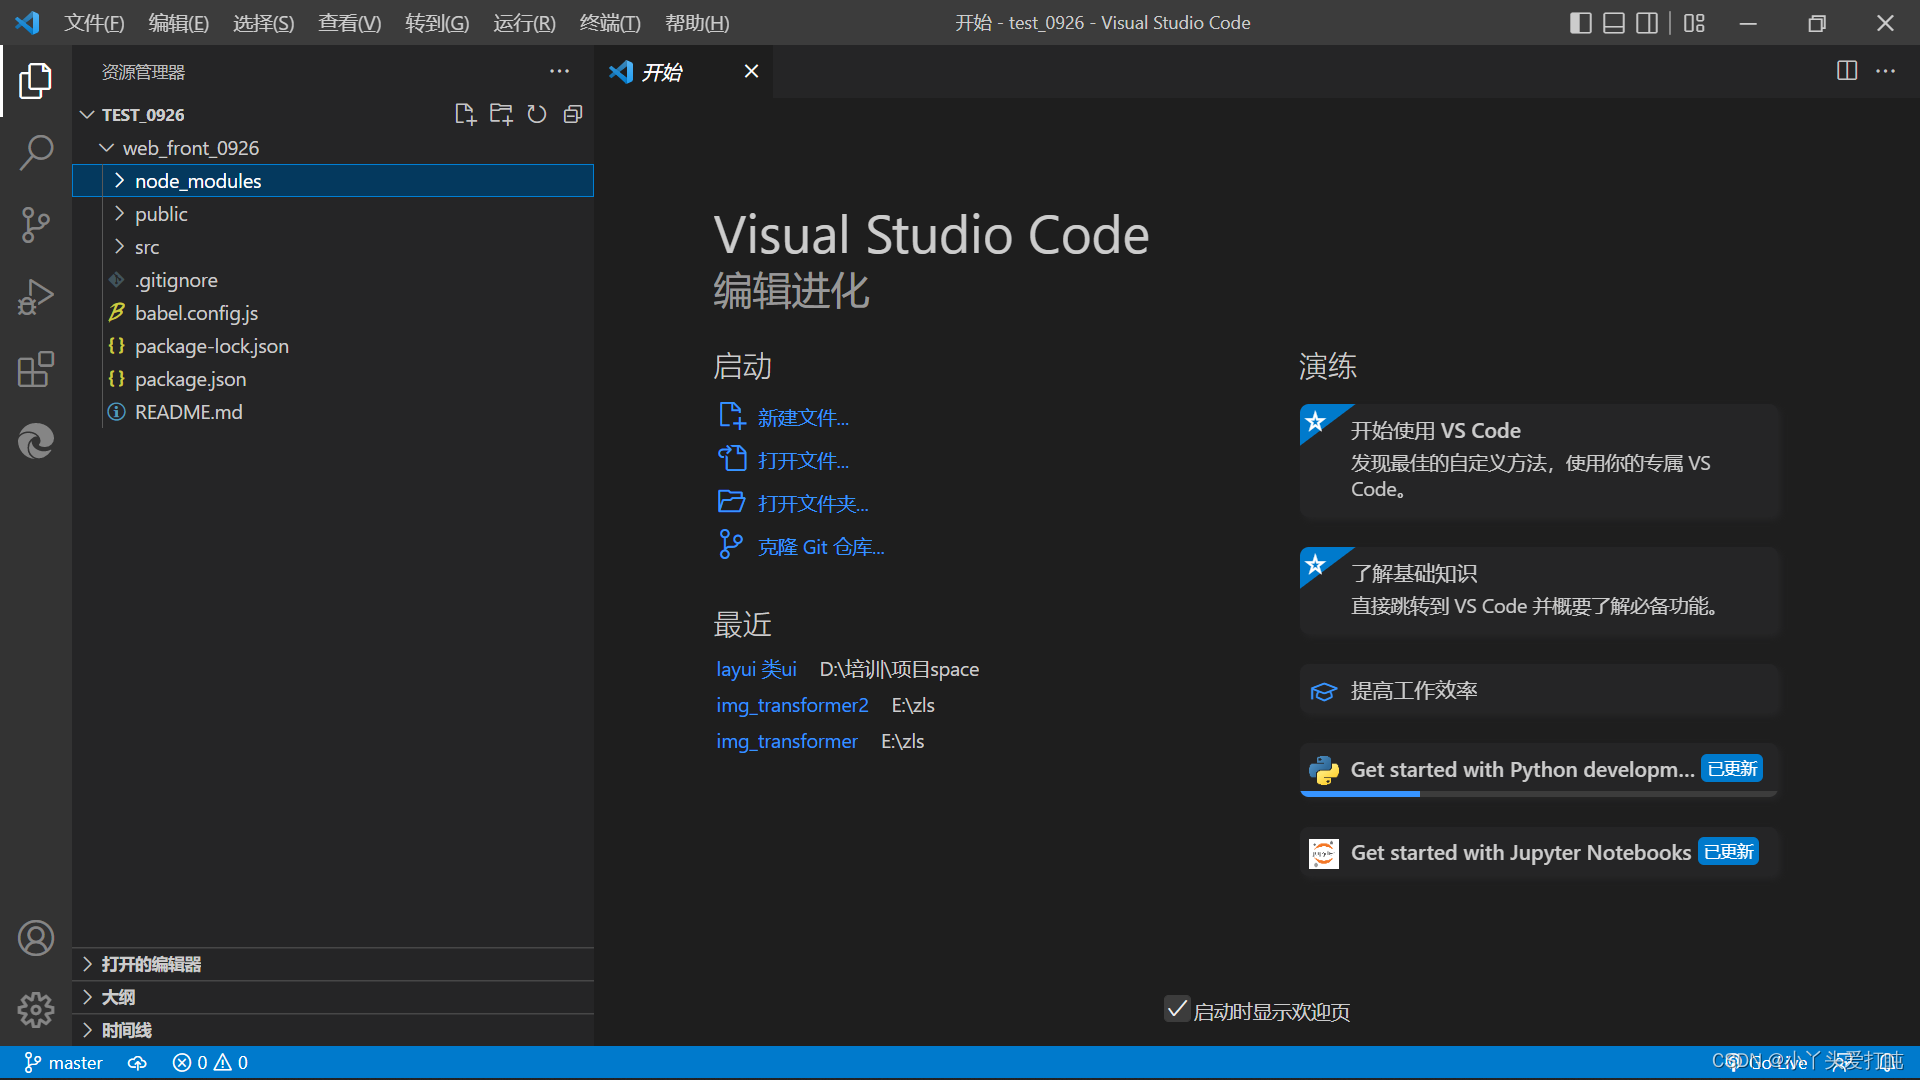The image size is (1920, 1080).
Task: Click New File icon in TEST_0926 header
Action: click(x=465, y=114)
